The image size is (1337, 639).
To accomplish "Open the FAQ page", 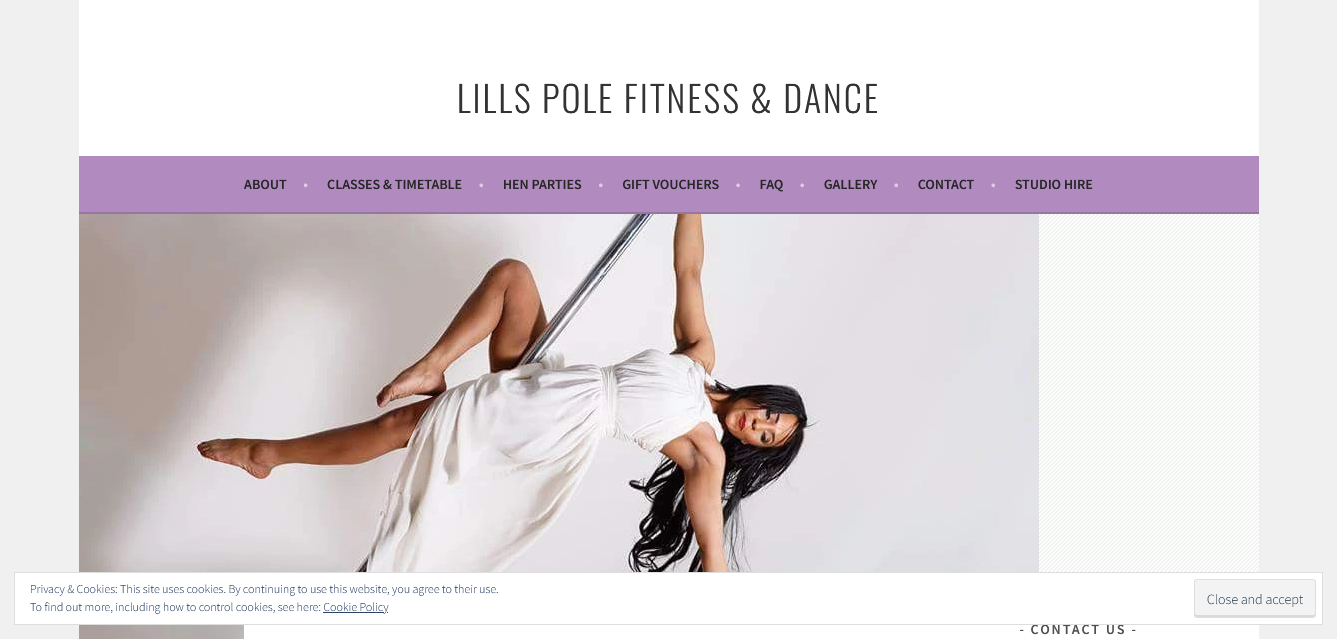I will point(771,185).
